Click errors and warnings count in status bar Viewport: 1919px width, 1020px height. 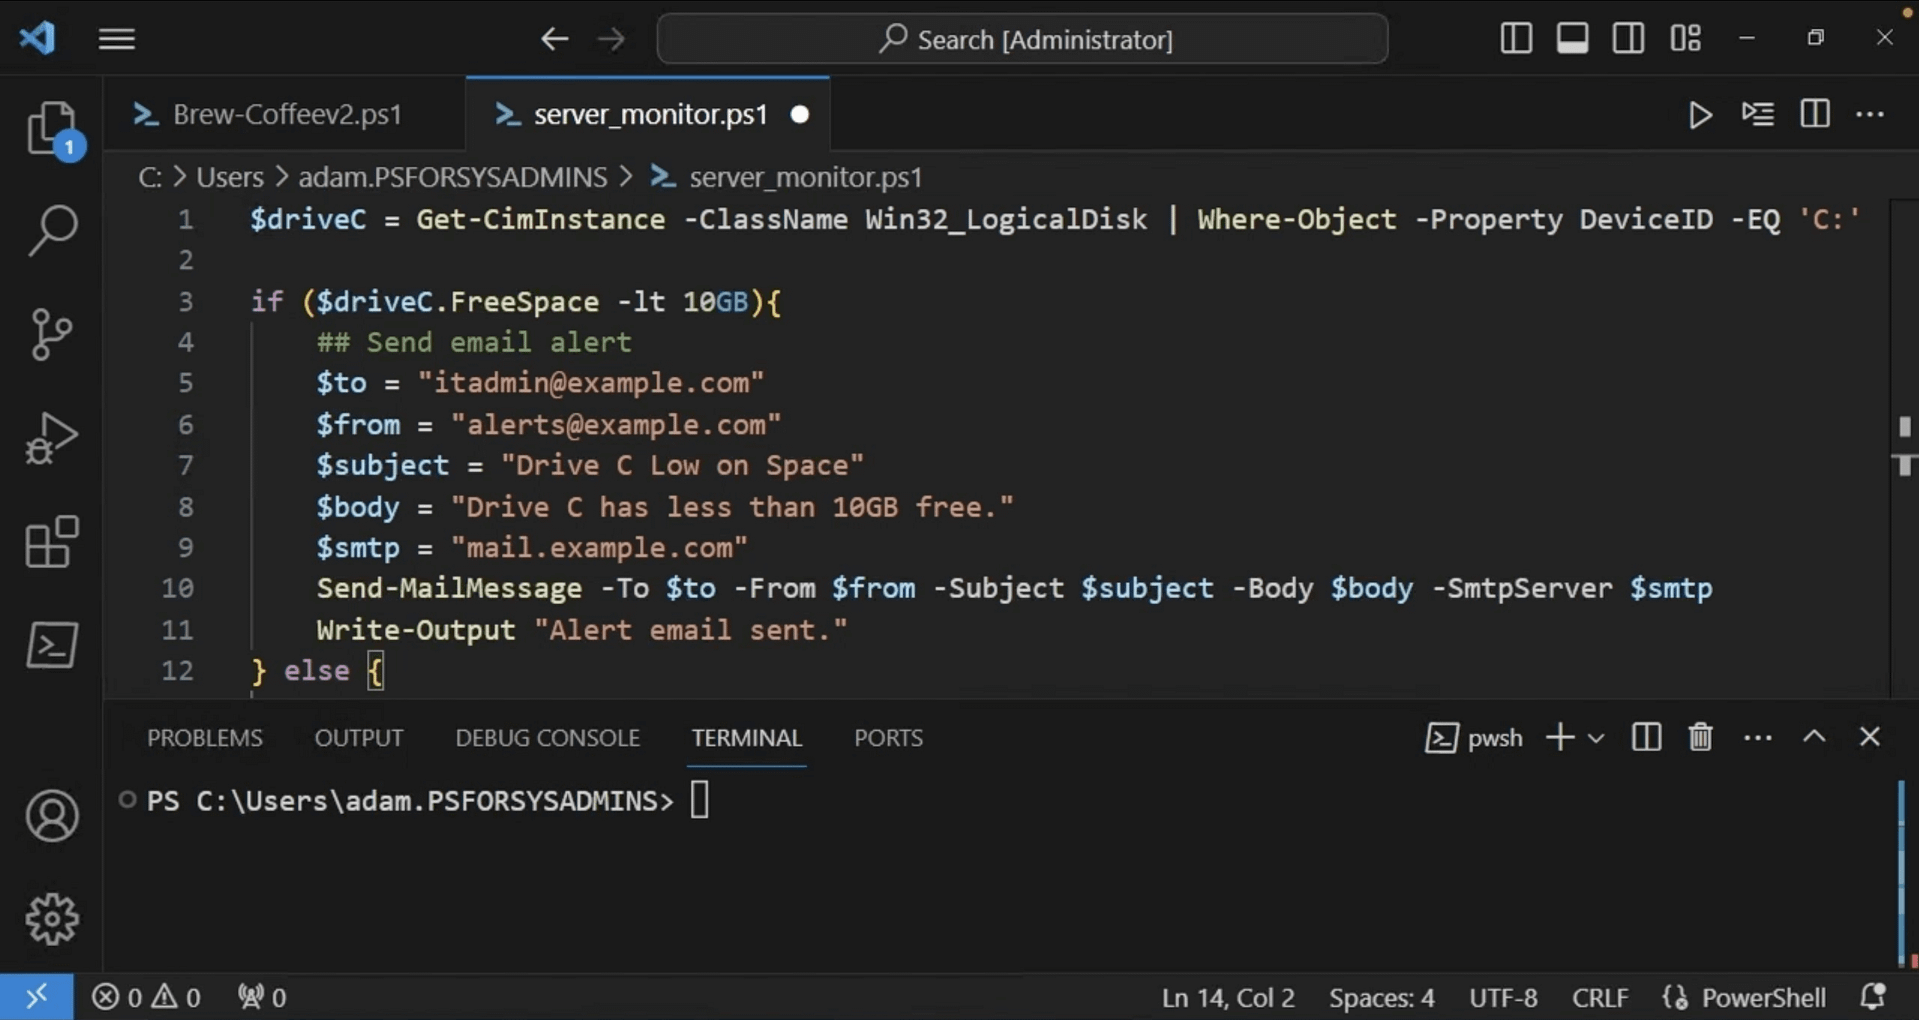tap(146, 997)
